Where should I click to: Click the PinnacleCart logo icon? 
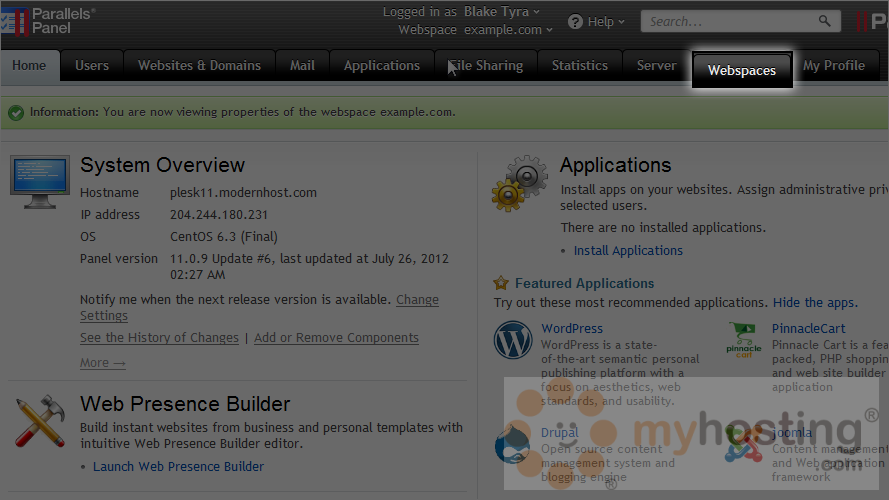[743, 340]
